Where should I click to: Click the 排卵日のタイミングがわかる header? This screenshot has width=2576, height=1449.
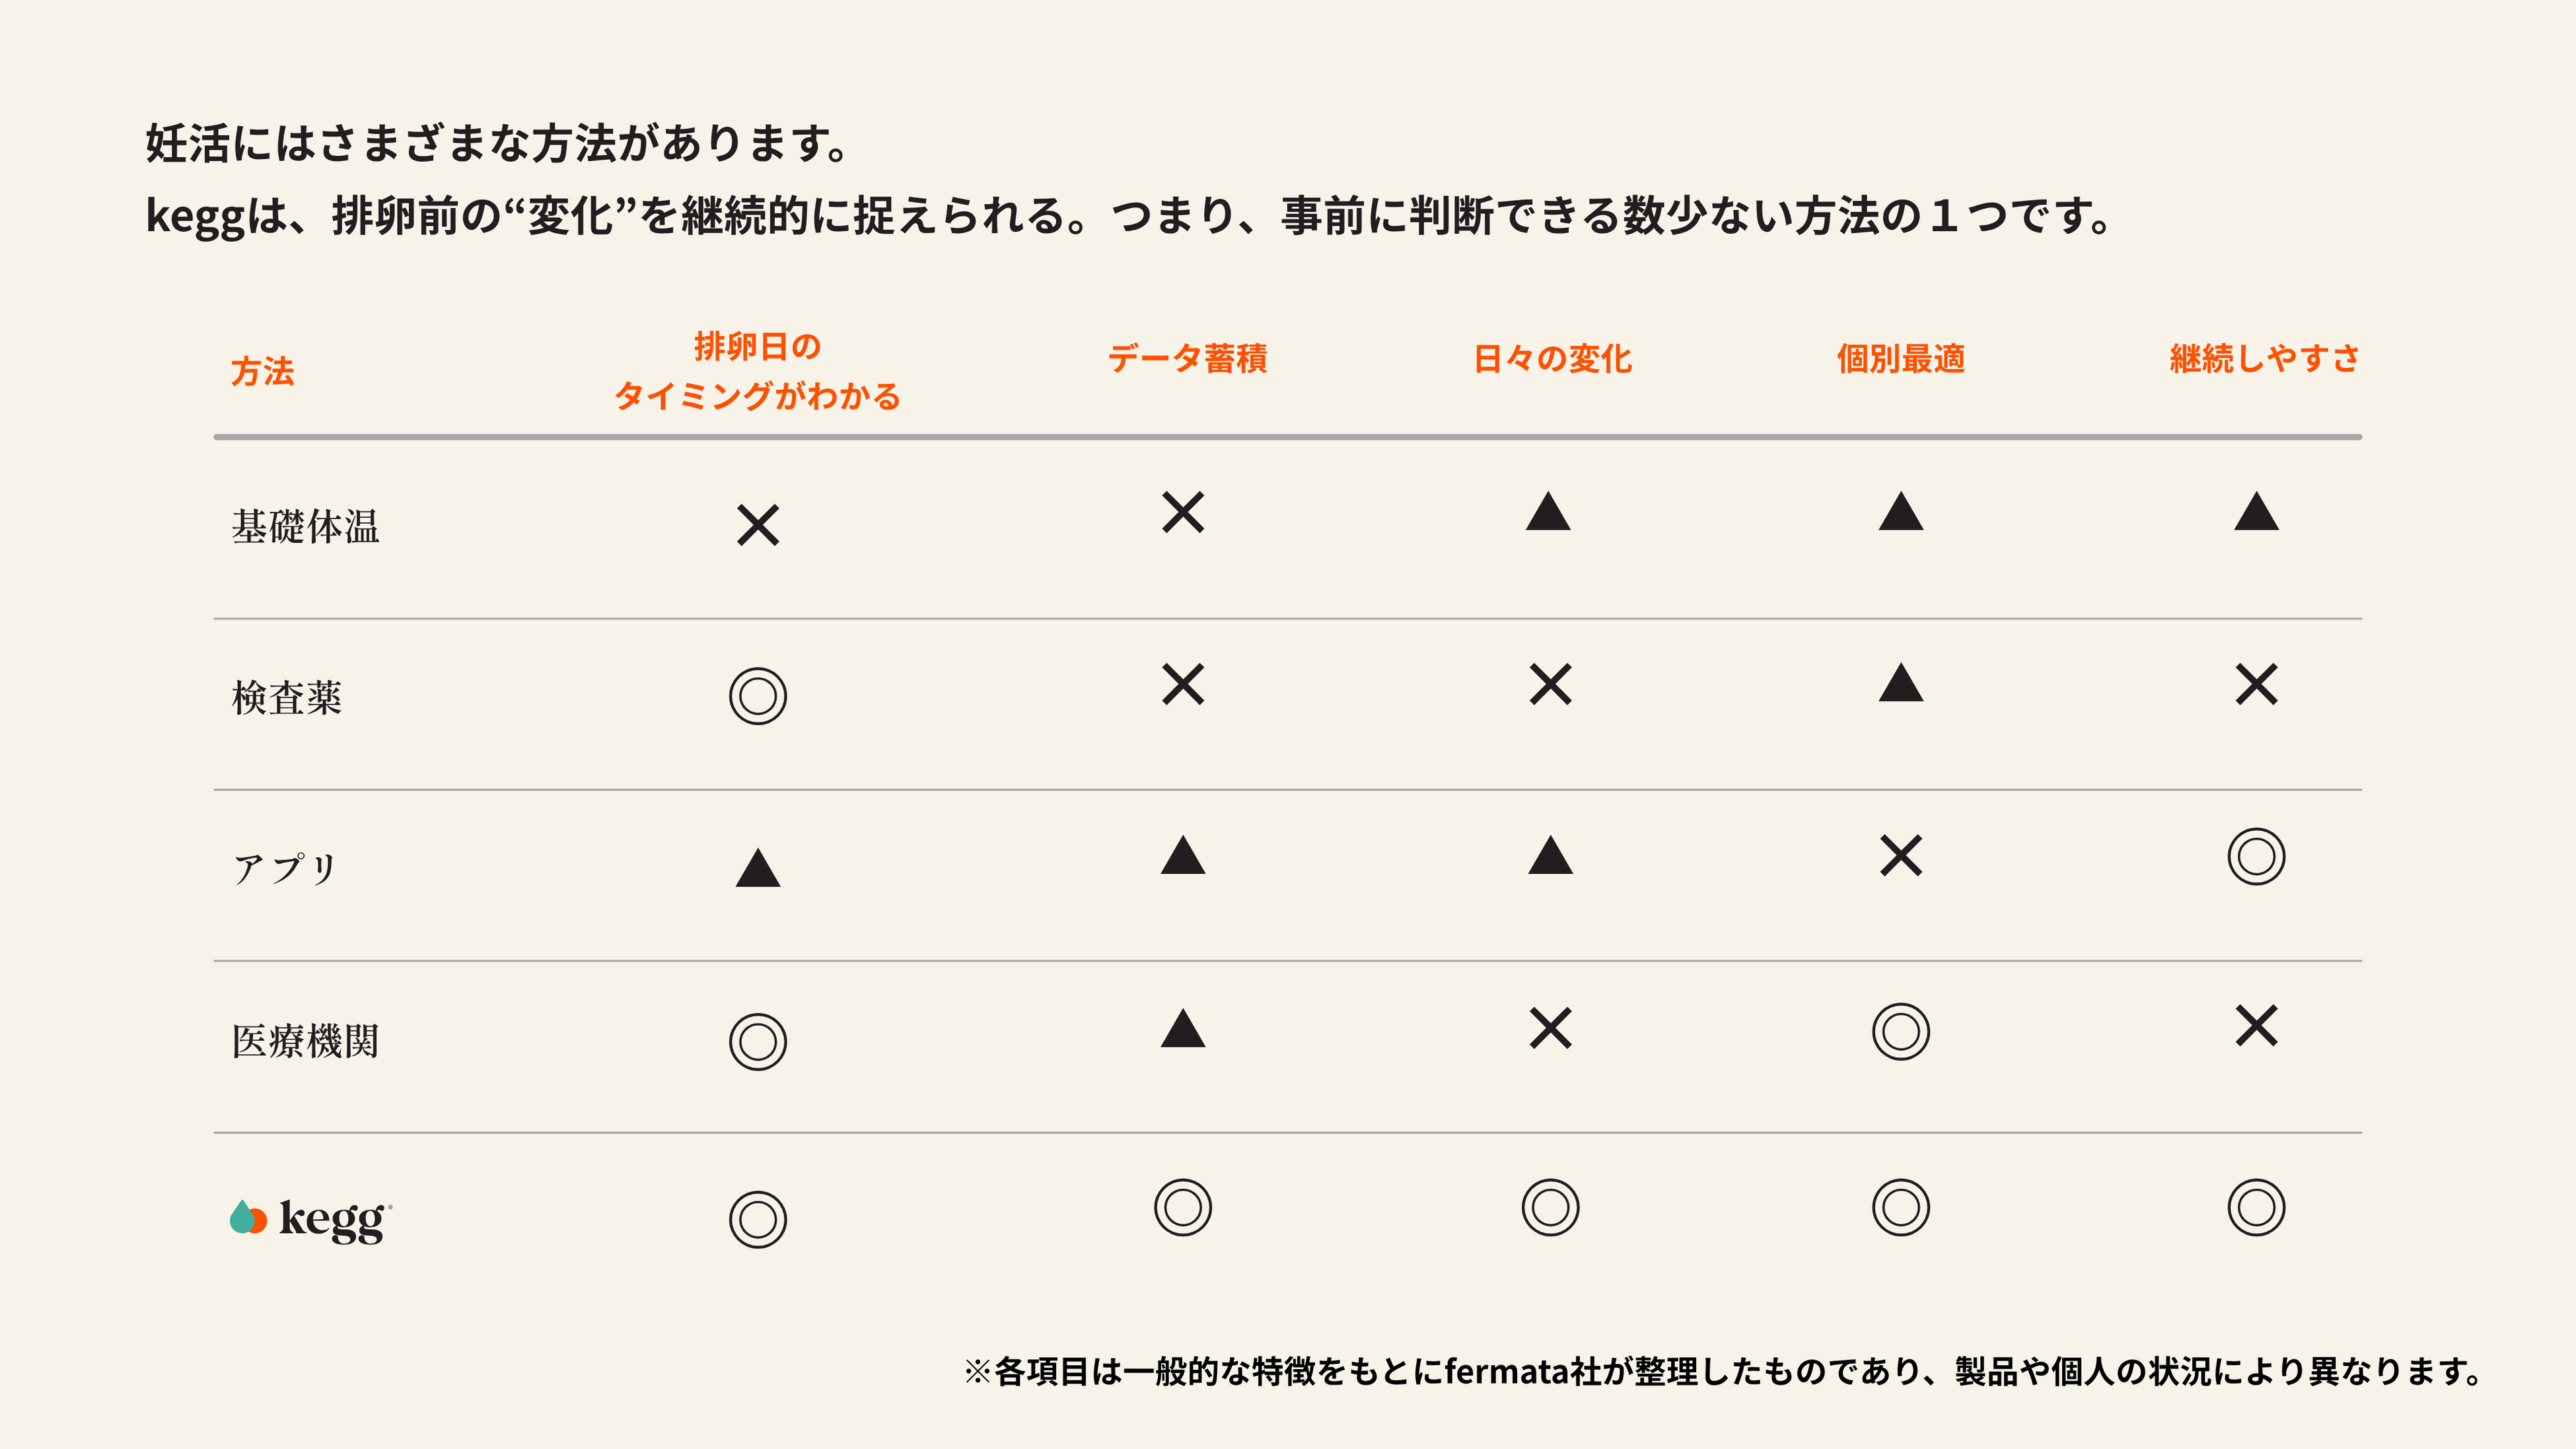pyautogui.click(x=758, y=371)
